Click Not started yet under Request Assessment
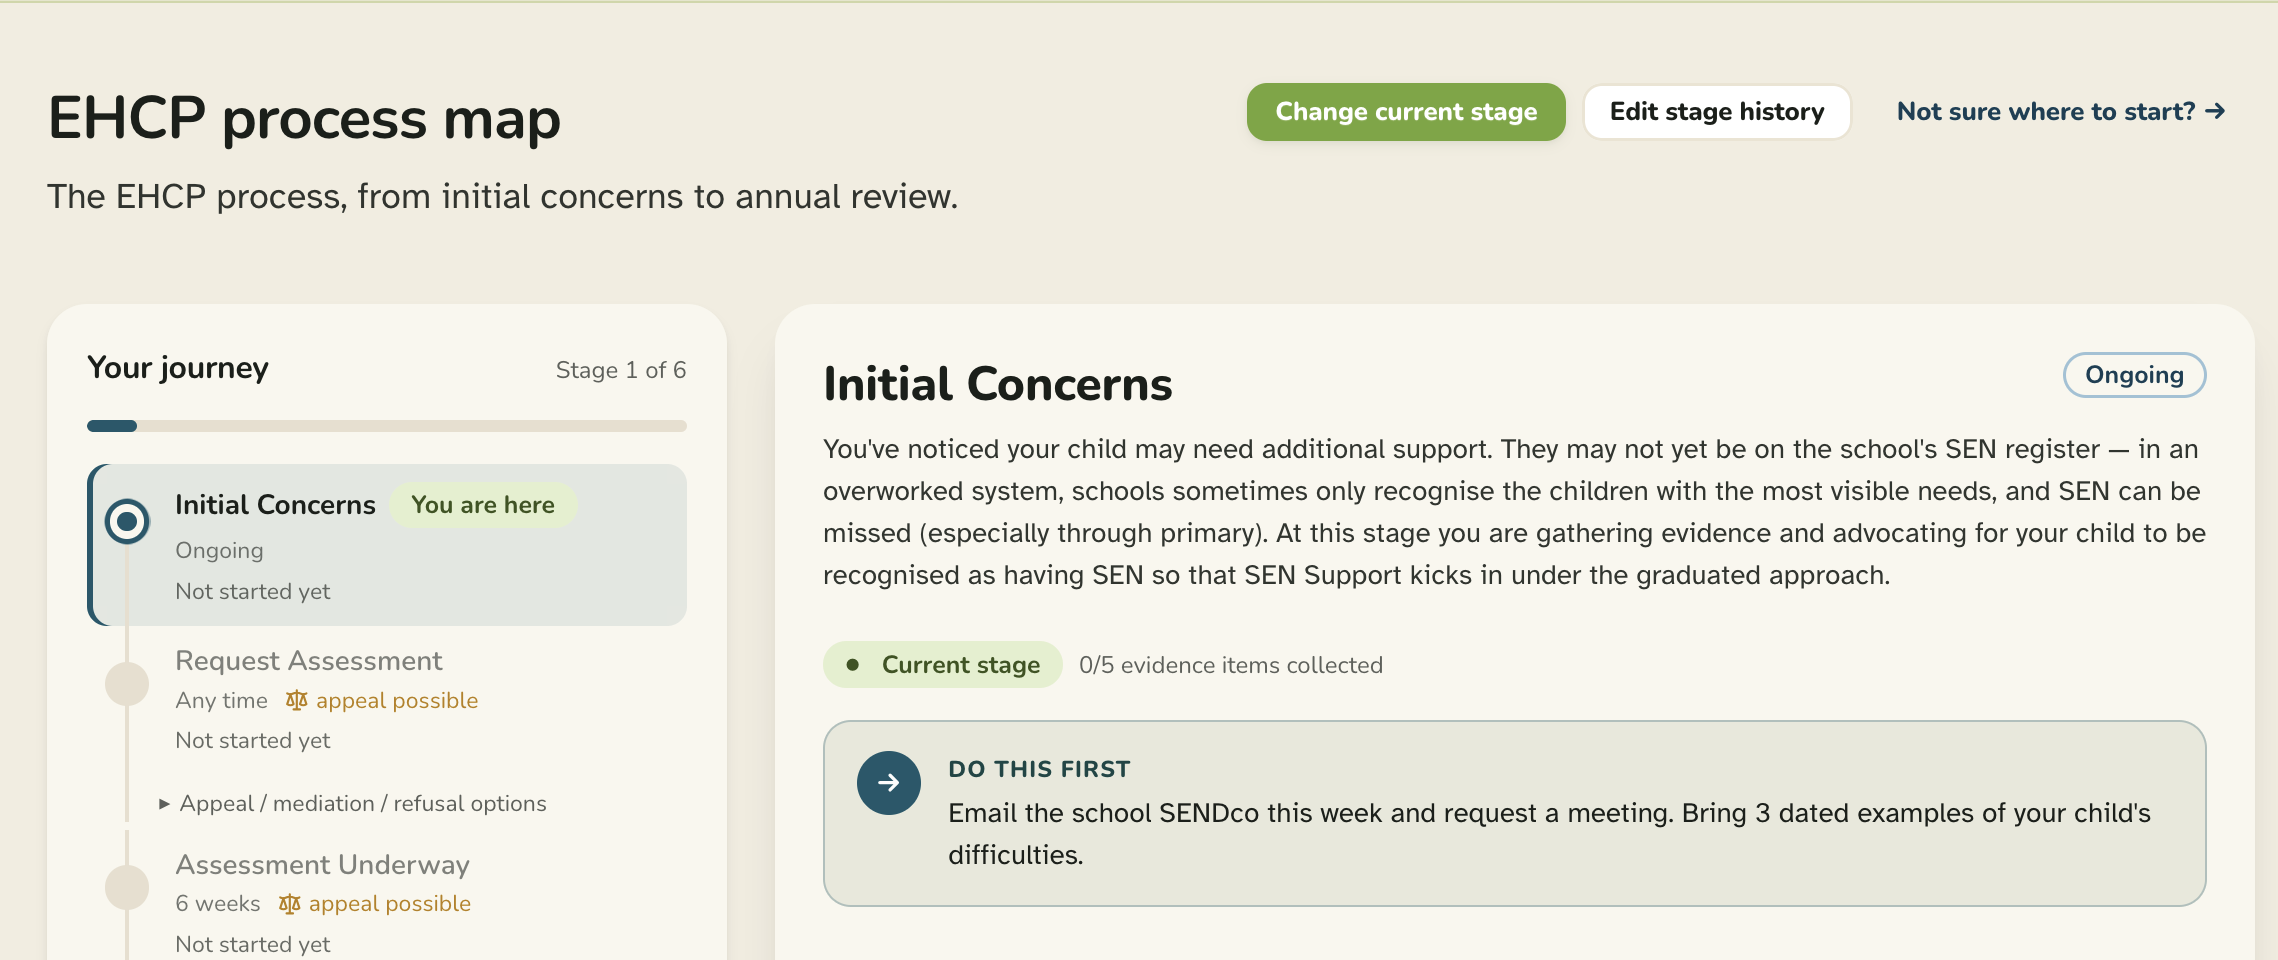 253,741
